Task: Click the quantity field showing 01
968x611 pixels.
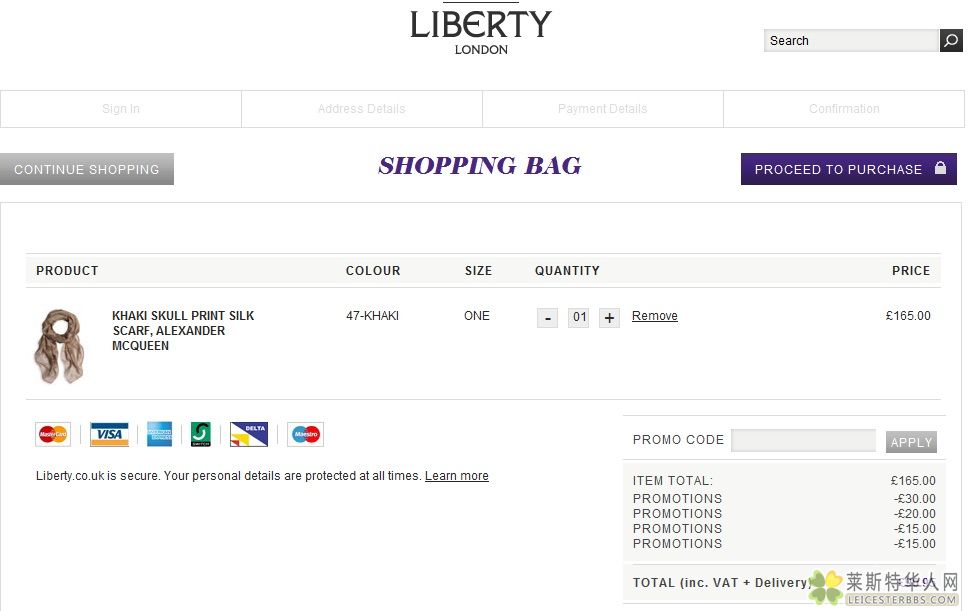Action: pyautogui.click(x=578, y=318)
